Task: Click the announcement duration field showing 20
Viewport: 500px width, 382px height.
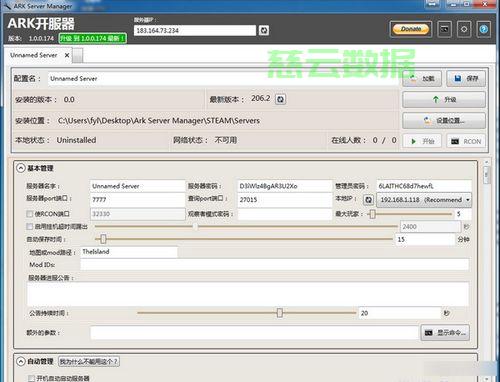Action: point(400,313)
